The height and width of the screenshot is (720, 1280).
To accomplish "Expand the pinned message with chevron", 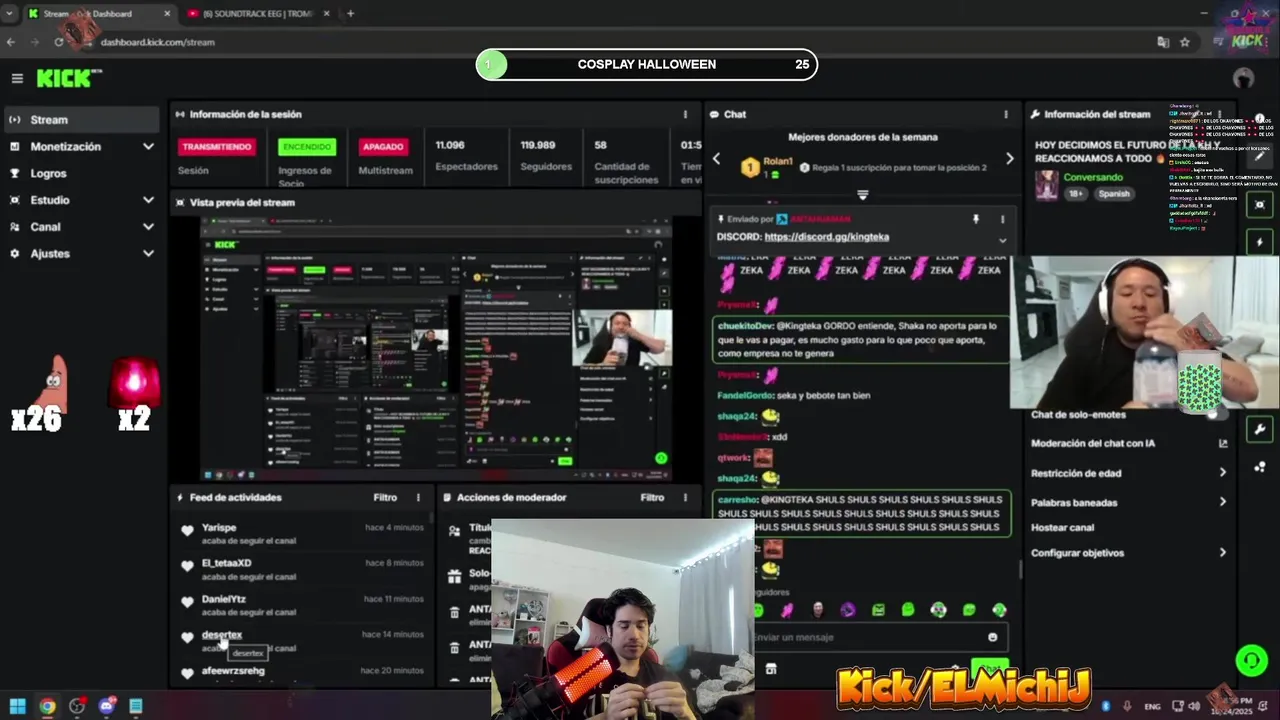I will click(x=1002, y=240).
